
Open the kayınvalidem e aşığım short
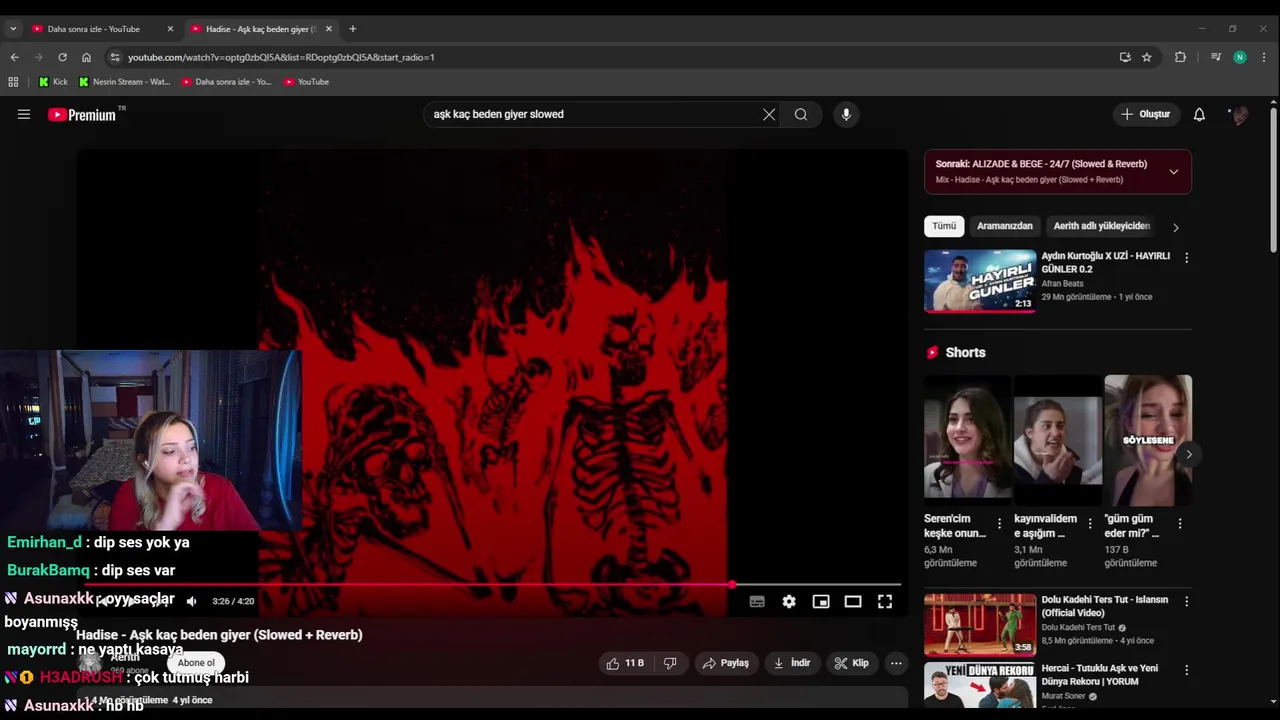(x=1057, y=441)
